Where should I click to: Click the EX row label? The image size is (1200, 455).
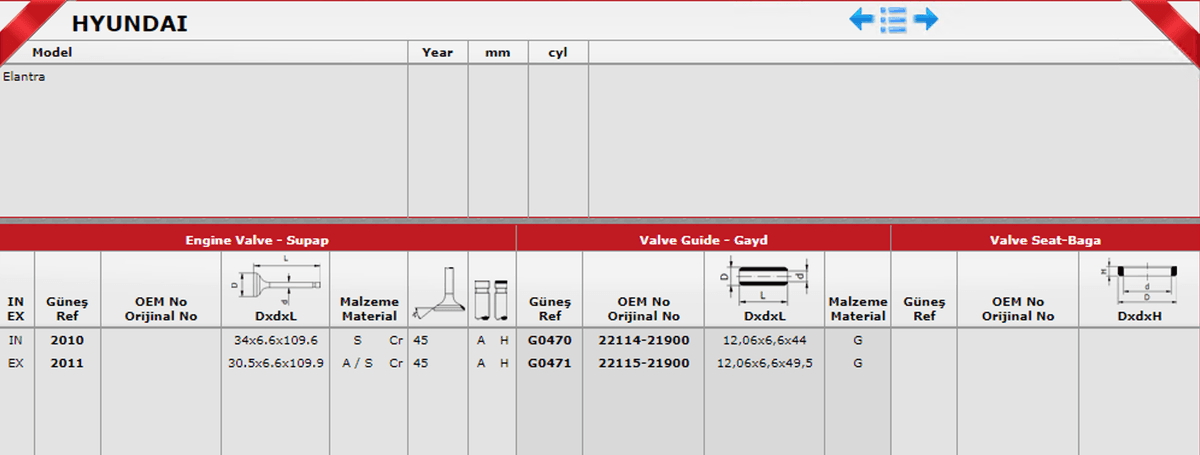pos(15,363)
